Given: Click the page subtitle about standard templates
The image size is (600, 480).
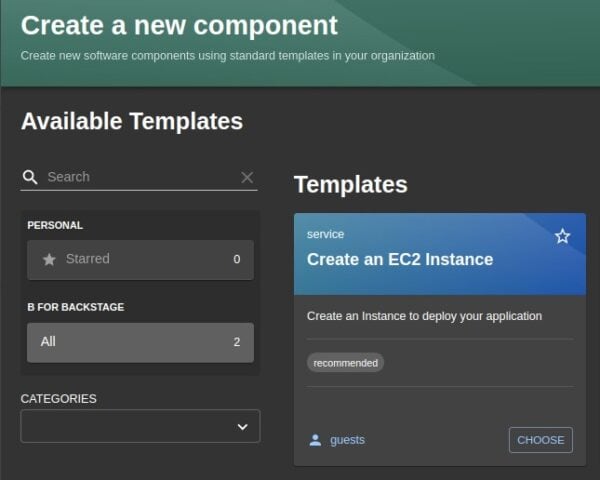Looking at the screenshot, I should [228, 56].
